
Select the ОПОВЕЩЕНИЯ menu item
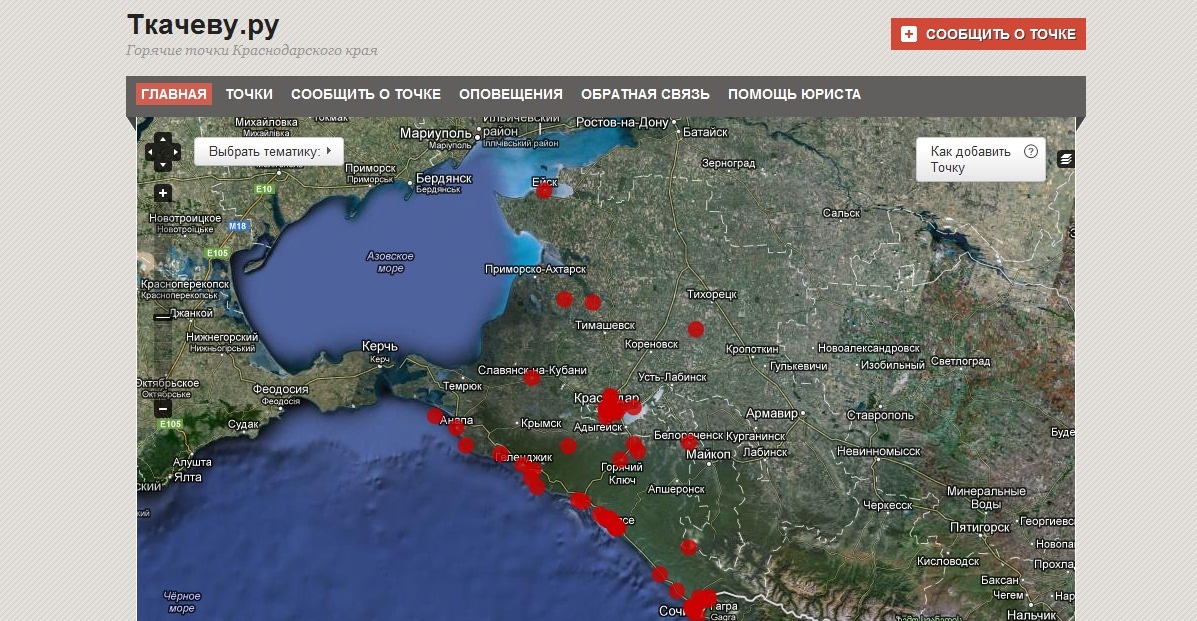(x=511, y=95)
